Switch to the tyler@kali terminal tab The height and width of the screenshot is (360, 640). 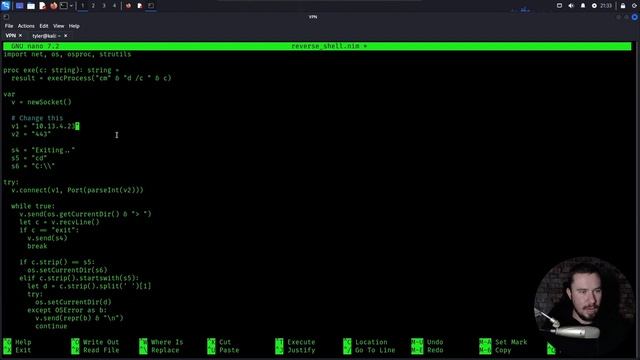[46, 36]
